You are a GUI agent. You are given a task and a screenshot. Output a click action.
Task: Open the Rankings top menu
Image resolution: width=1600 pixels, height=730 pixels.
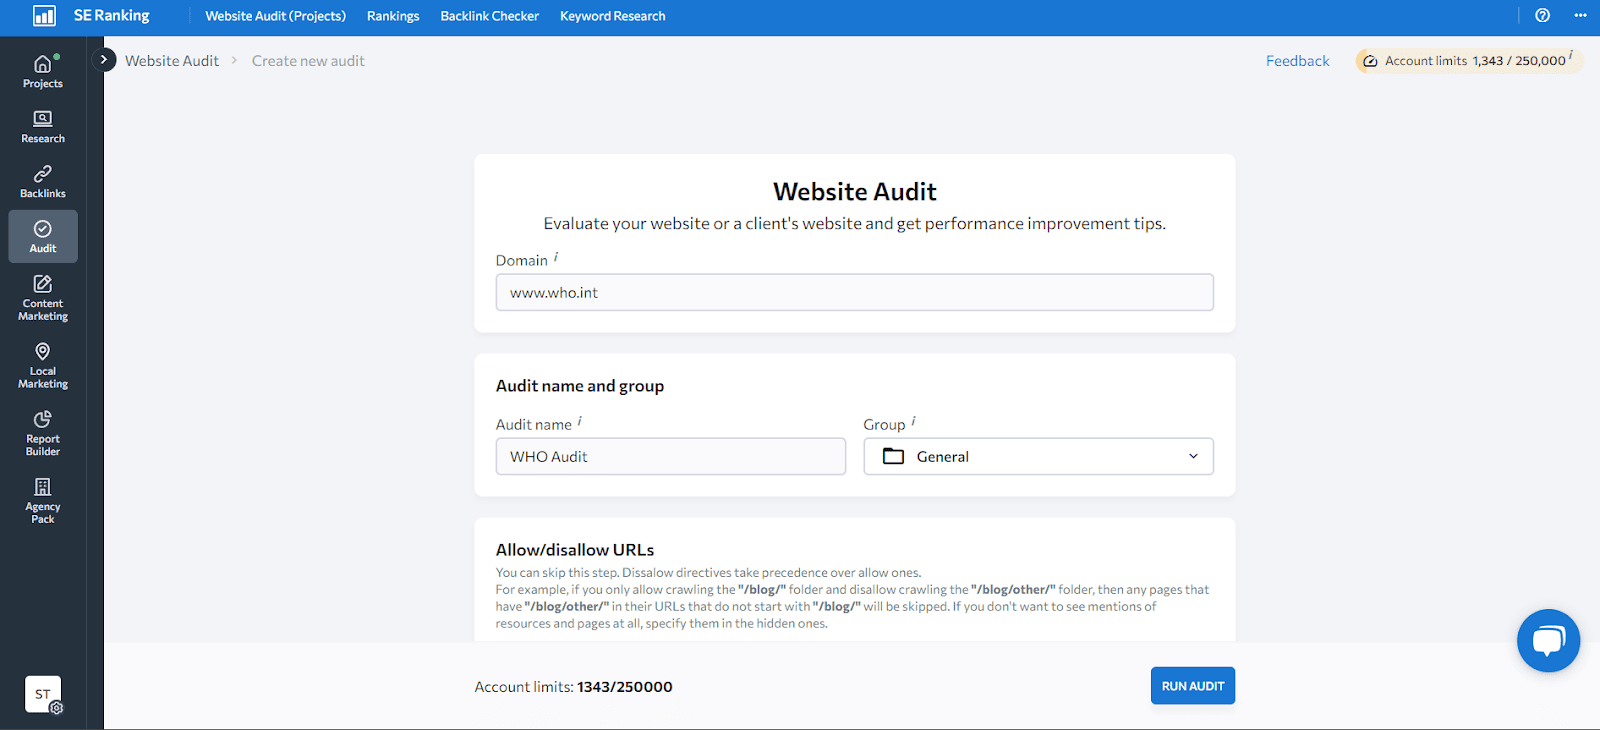pyautogui.click(x=393, y=16)
